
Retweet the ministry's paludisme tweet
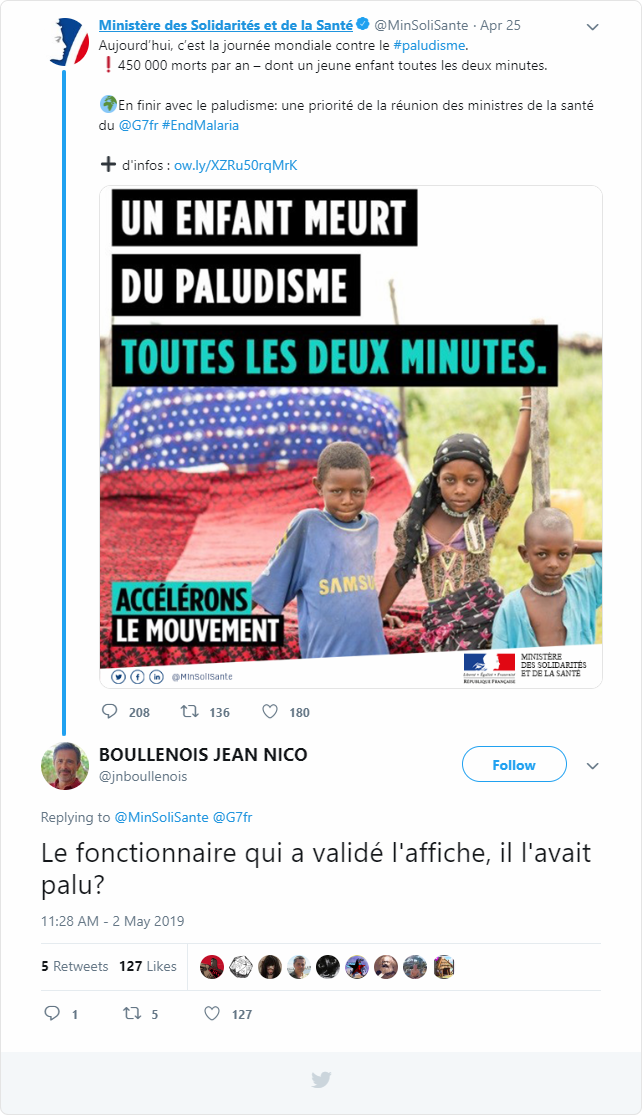click(189, 711)
